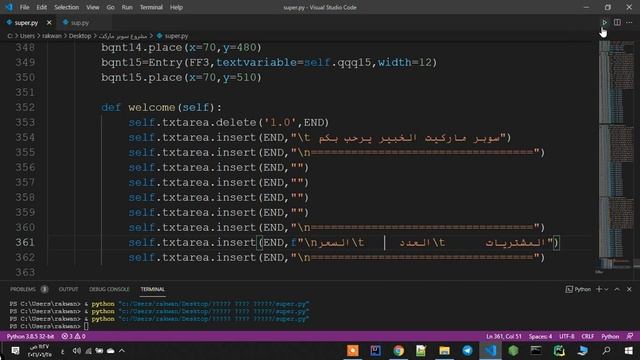Show hidden tray icons chevron
Viewport: 640px width, 360px height.
[122, 351]
